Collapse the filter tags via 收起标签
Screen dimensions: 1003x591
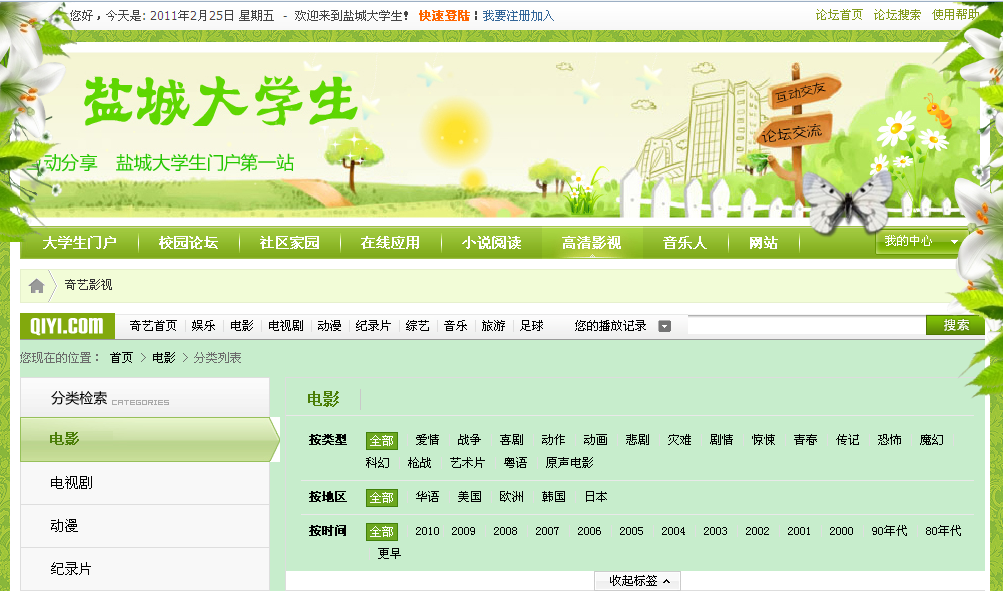636,580
